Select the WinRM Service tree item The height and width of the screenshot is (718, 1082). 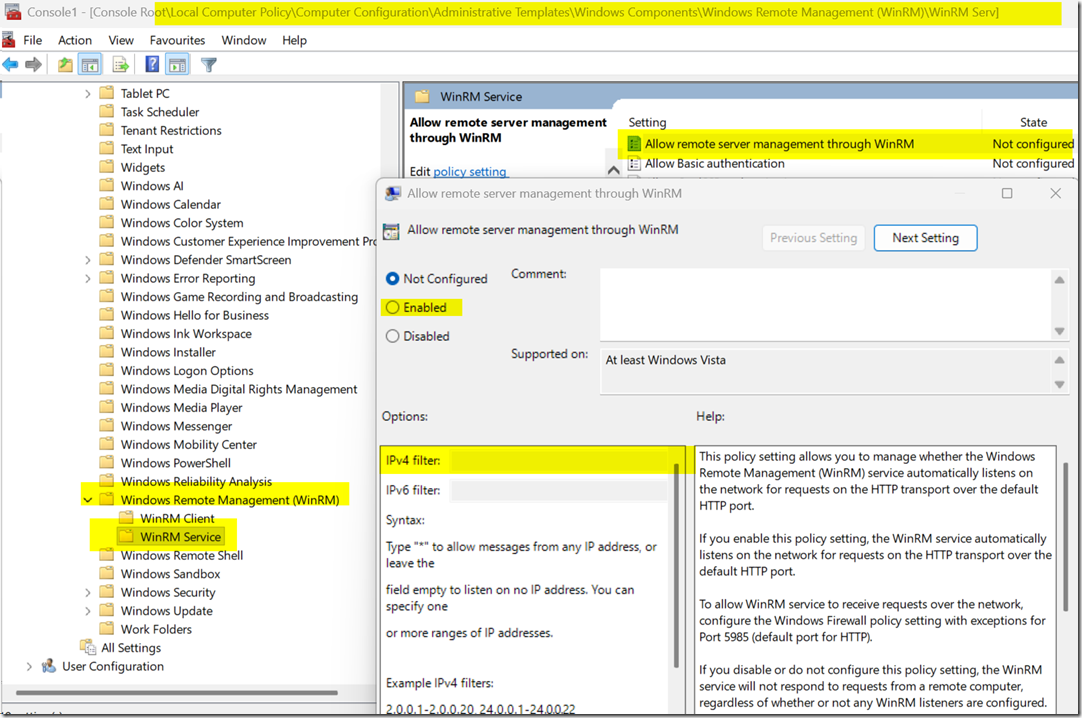click(181, 537)
